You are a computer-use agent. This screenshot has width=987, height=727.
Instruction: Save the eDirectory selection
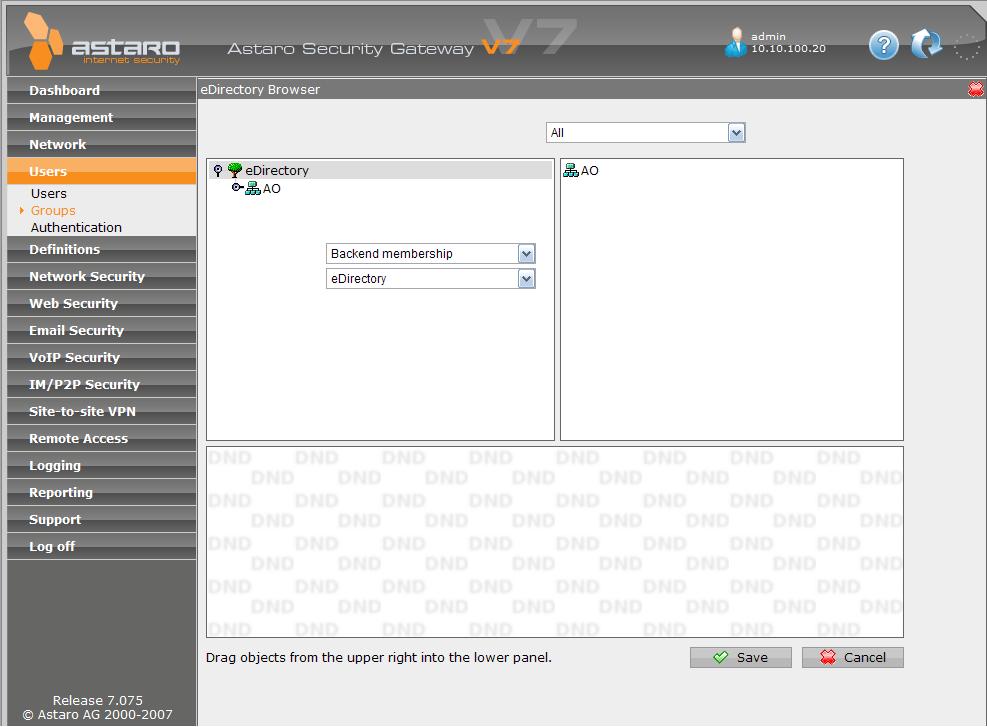coord(741,658)
